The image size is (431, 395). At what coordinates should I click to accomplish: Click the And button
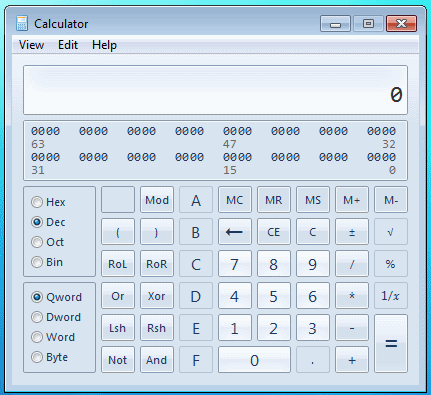pos(157,360)
